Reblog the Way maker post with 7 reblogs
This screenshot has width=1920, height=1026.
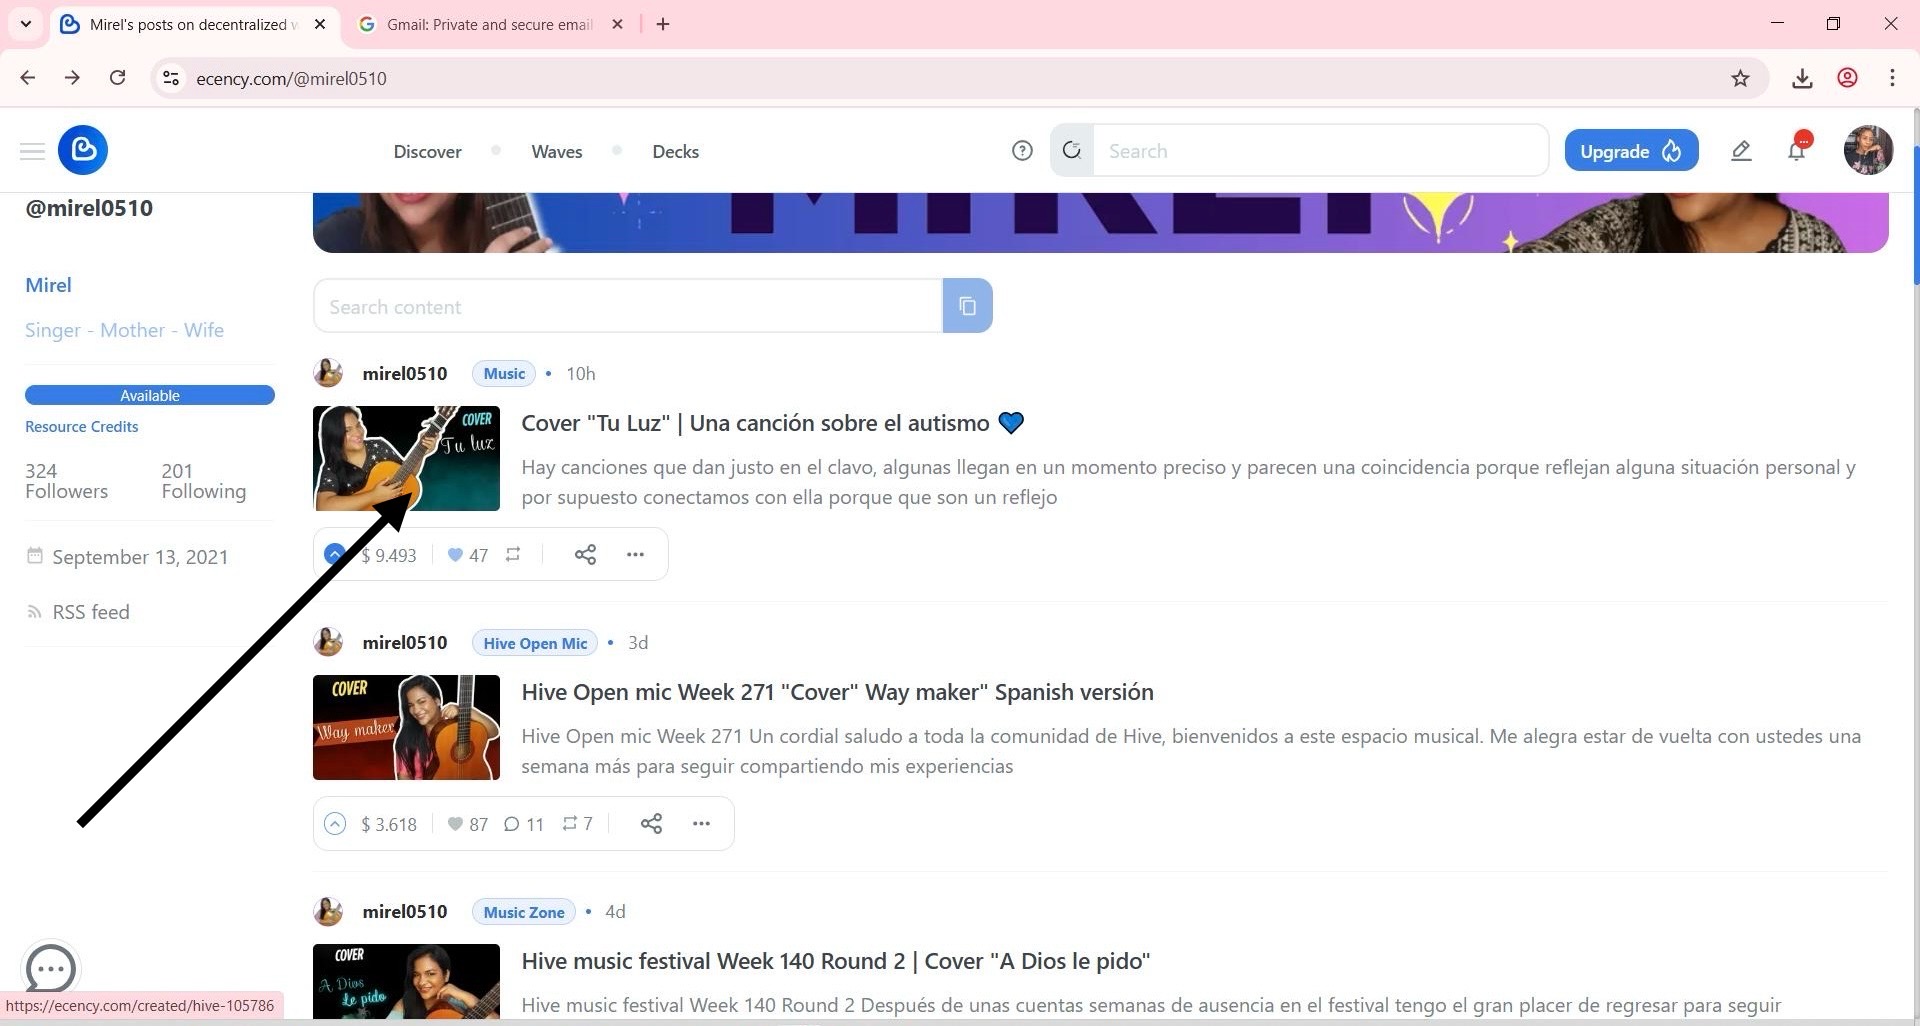pos(577,823)
